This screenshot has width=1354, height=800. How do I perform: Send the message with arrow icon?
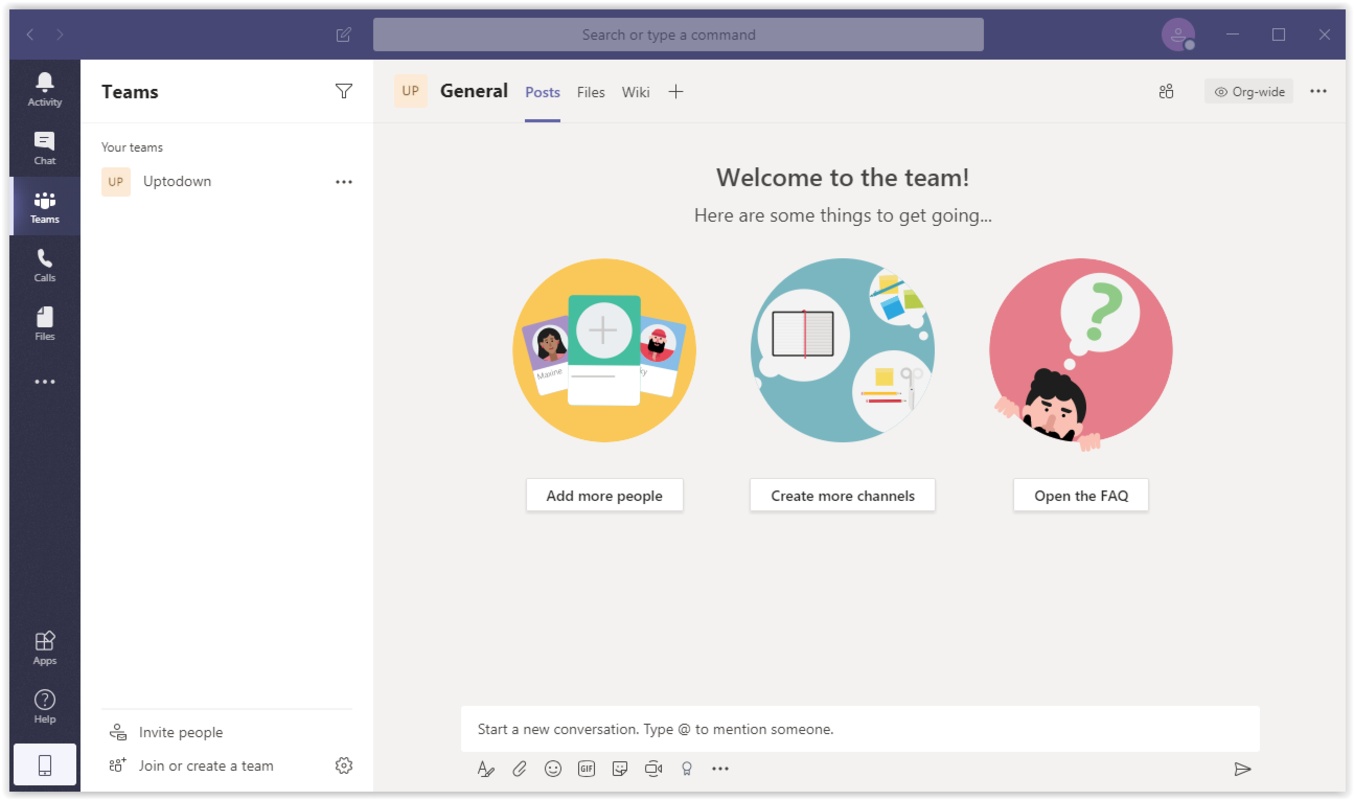[1242, 769]
